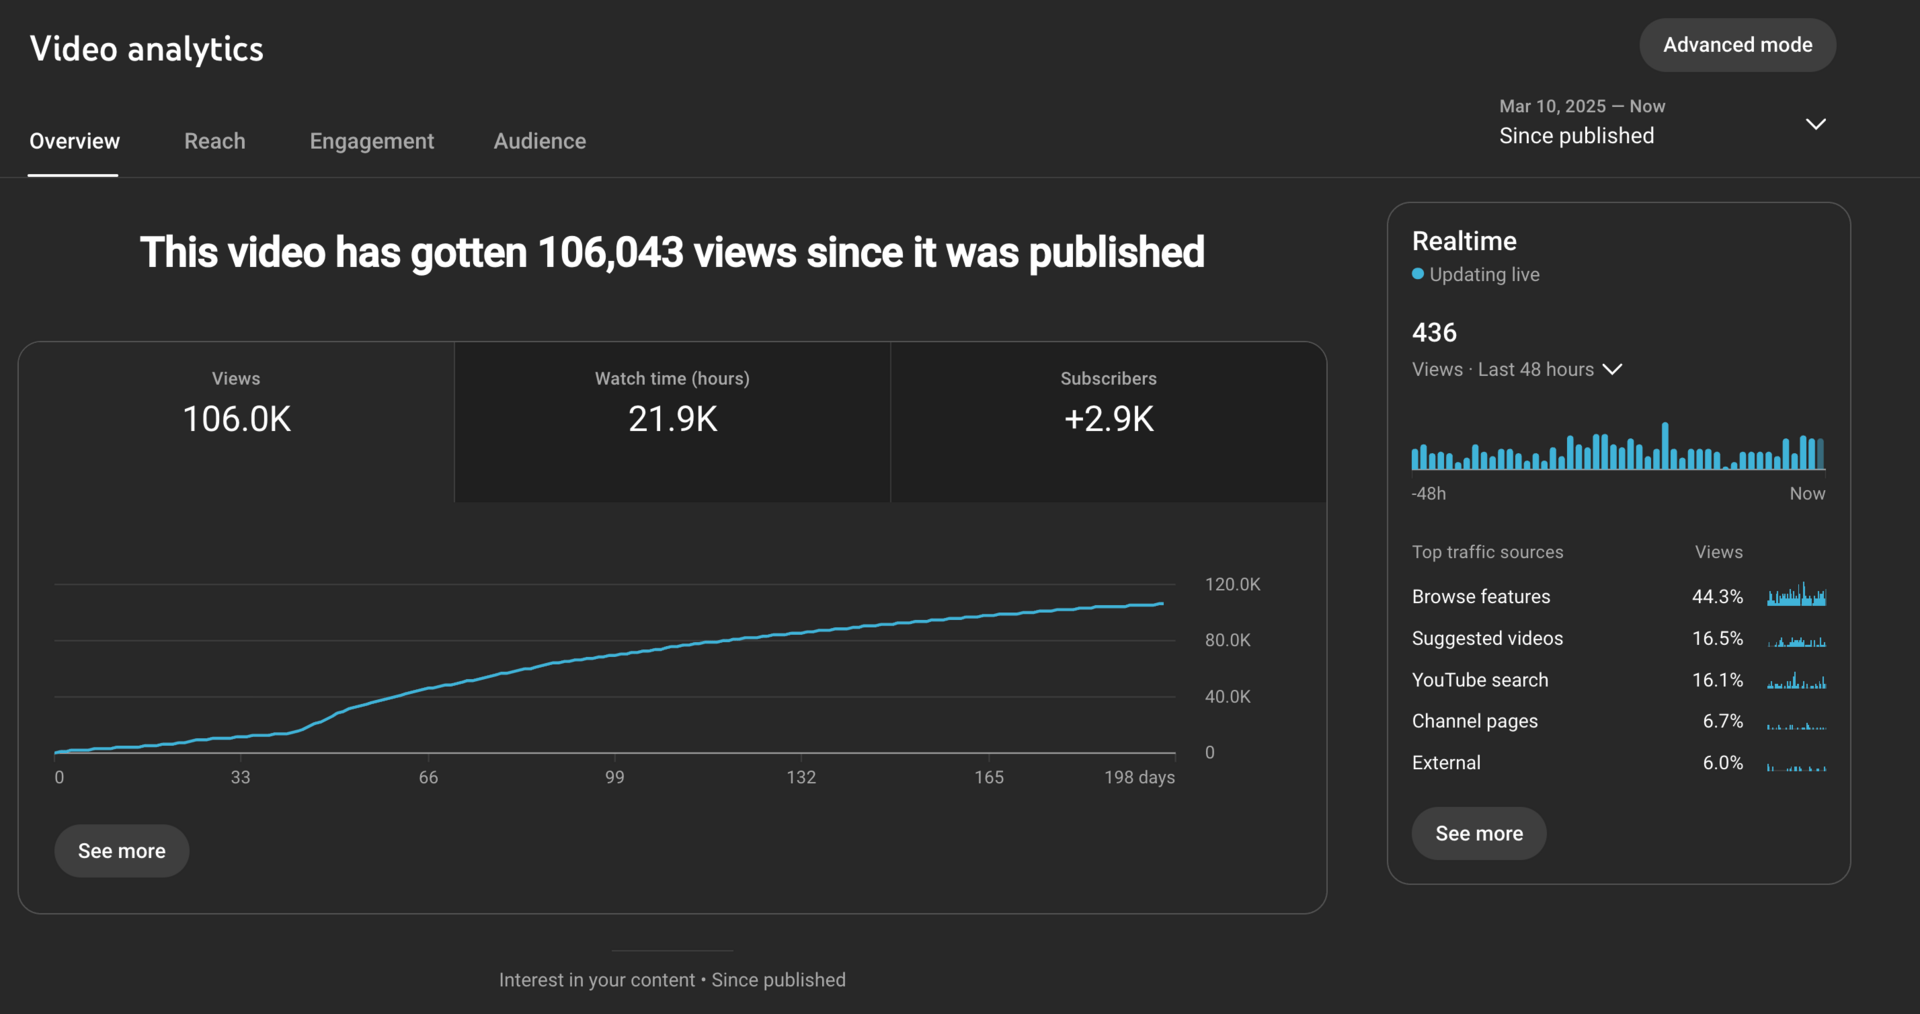Click the 6.0% views value
Screen dimensions: 1920x1014
pos(1722,763)
